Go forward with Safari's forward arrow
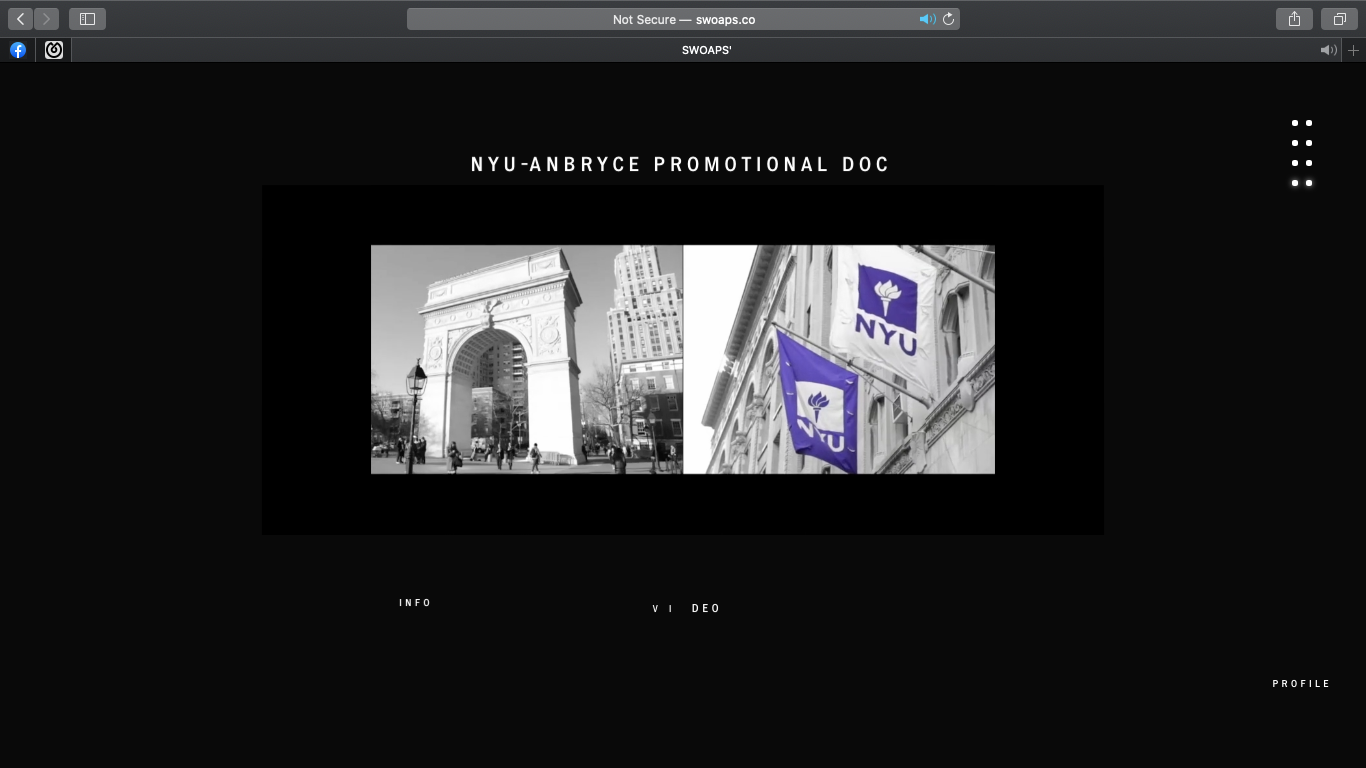This screenshot has width=1366, height=768. pyautogui.click(x=46, y=19)
